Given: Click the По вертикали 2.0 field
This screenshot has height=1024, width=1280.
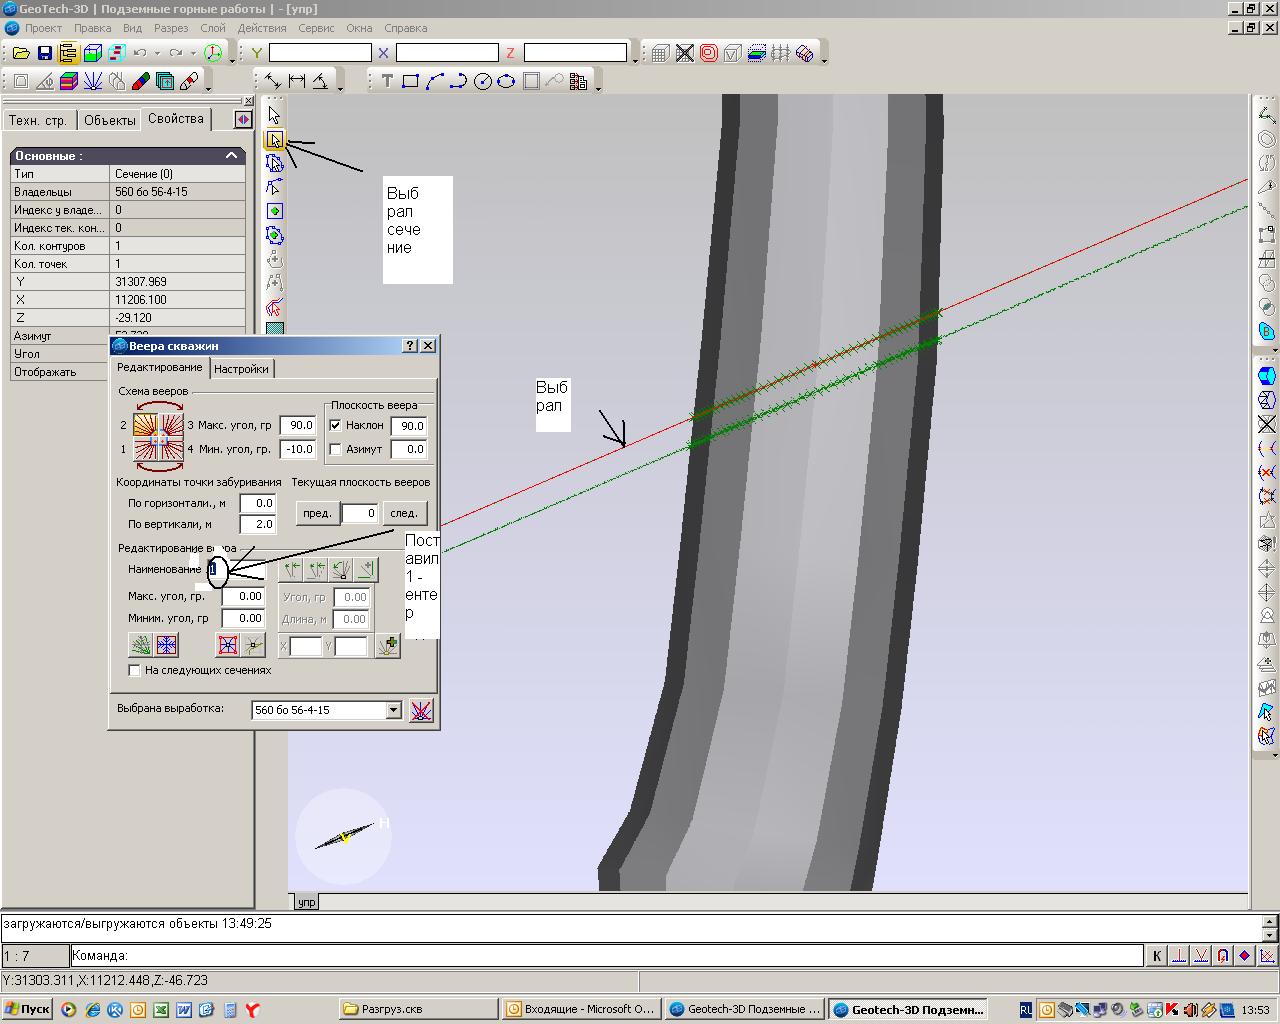Looking at the screenshot, I should click(258, 524).
